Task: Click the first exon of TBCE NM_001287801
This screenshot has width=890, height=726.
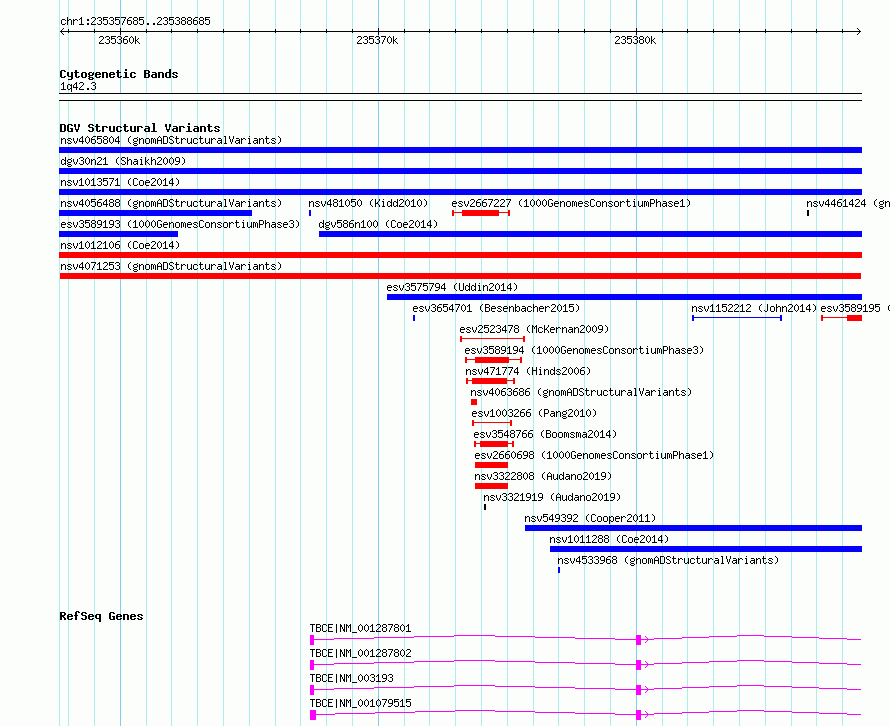Action: 312,640
